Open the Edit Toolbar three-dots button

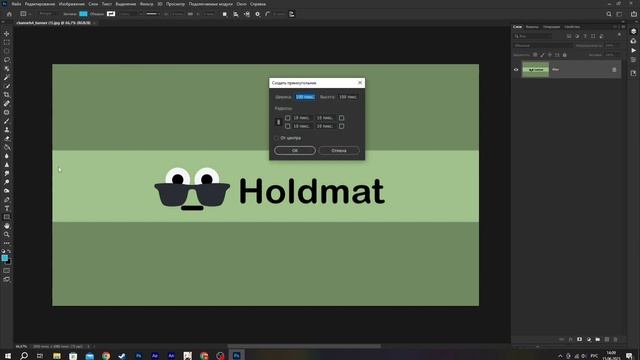tap(7, 243)
